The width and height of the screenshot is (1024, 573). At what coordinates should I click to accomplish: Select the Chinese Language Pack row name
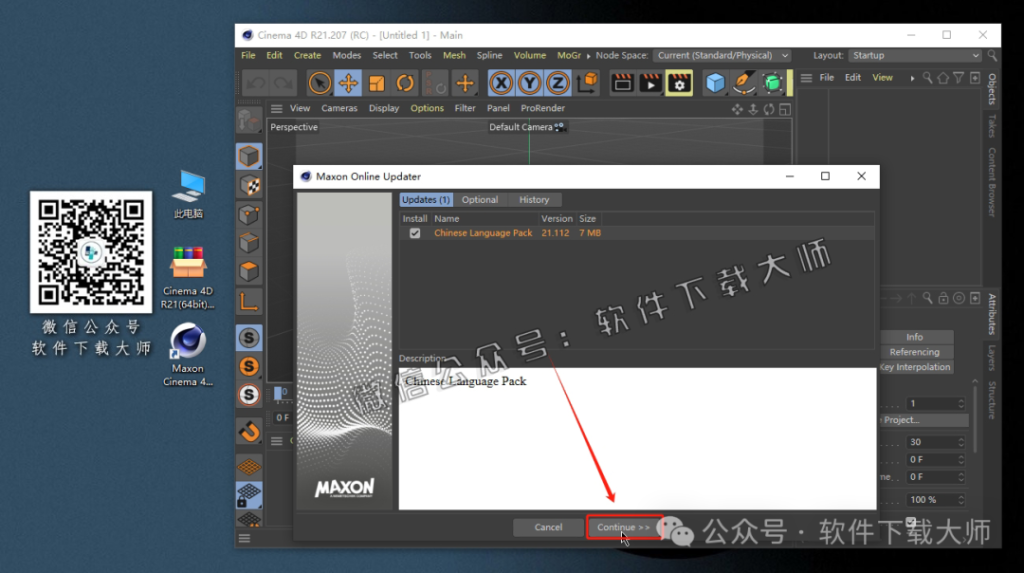coord(483,233)
